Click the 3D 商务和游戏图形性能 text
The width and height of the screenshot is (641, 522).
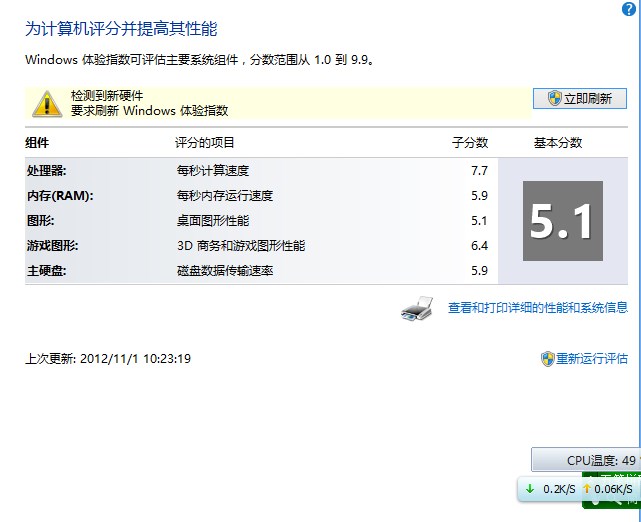[241, 246]
